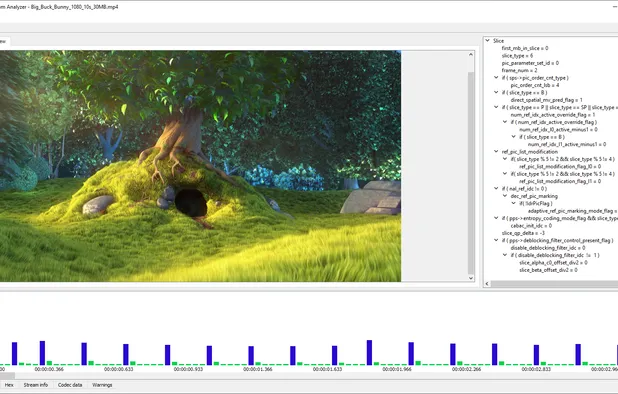Collapse the 'if ( nal_ref_idc != 0 )' node
Screen dimensions: 618x394
(x=496, y=189)
